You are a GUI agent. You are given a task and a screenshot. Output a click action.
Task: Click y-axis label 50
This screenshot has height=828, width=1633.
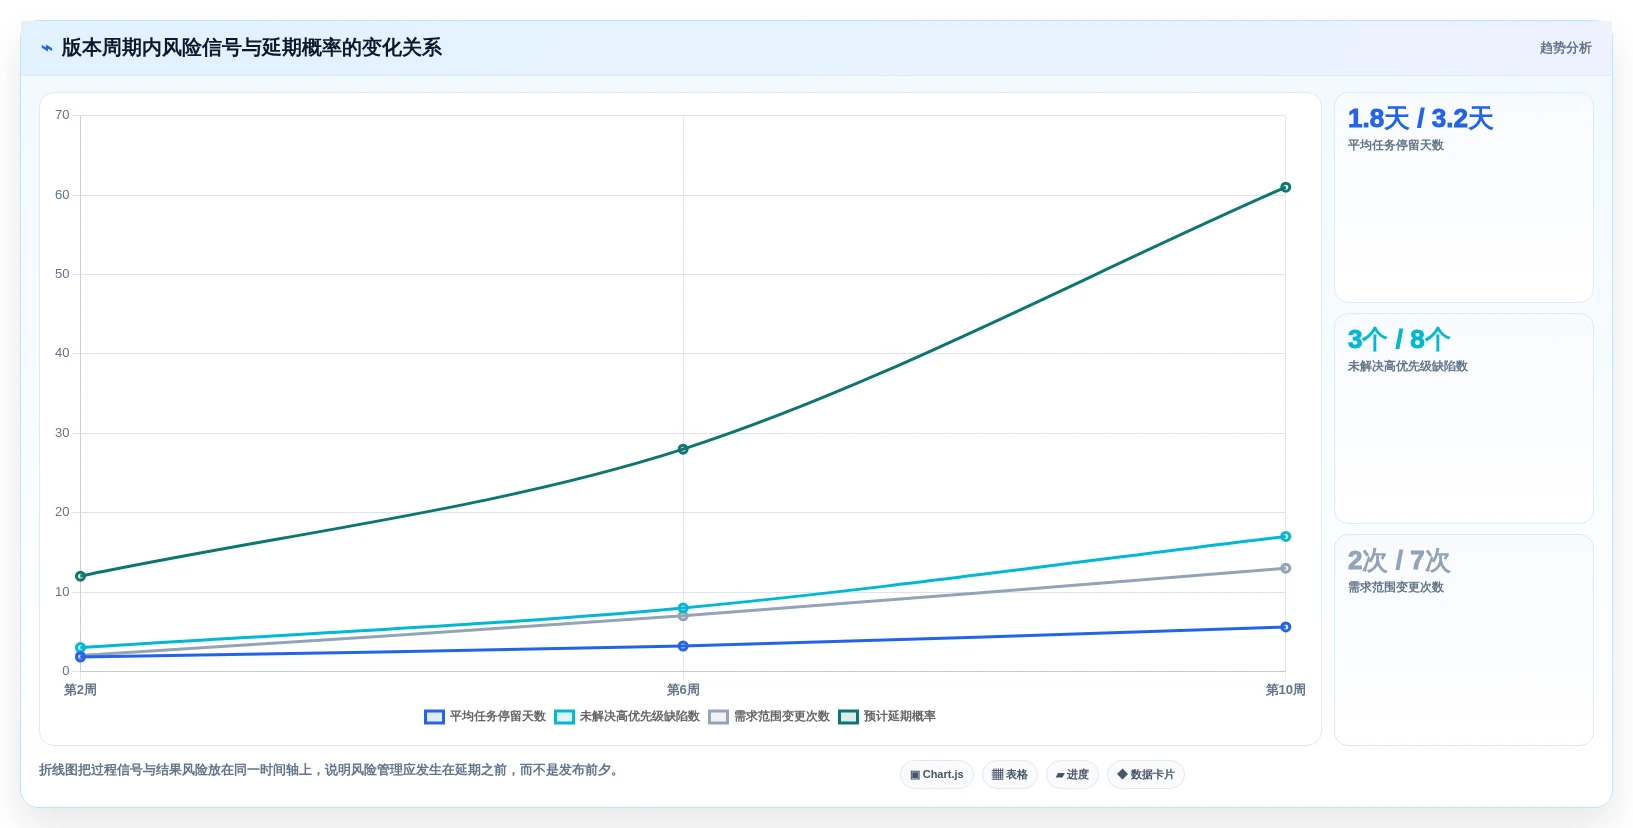click(x=62, y=274)
